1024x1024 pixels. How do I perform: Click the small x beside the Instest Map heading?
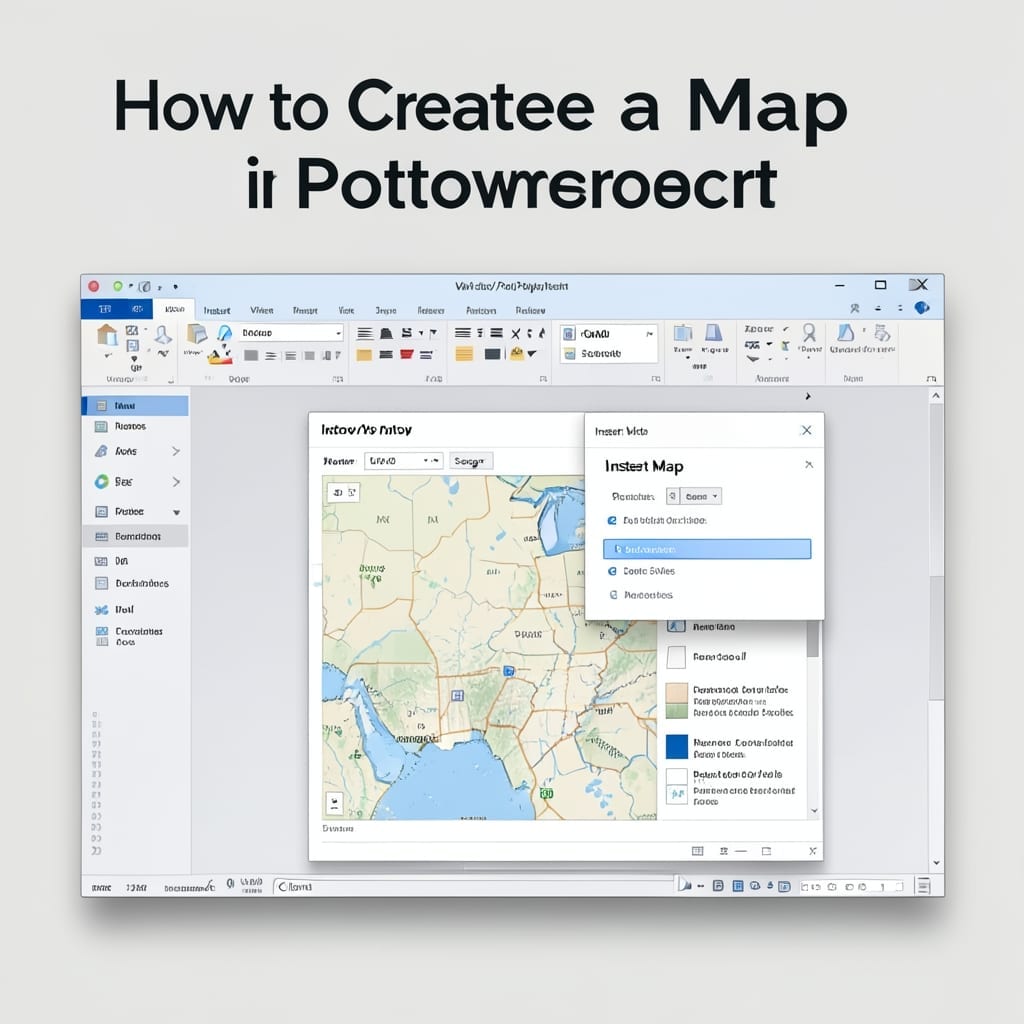[x=809, y=464]
